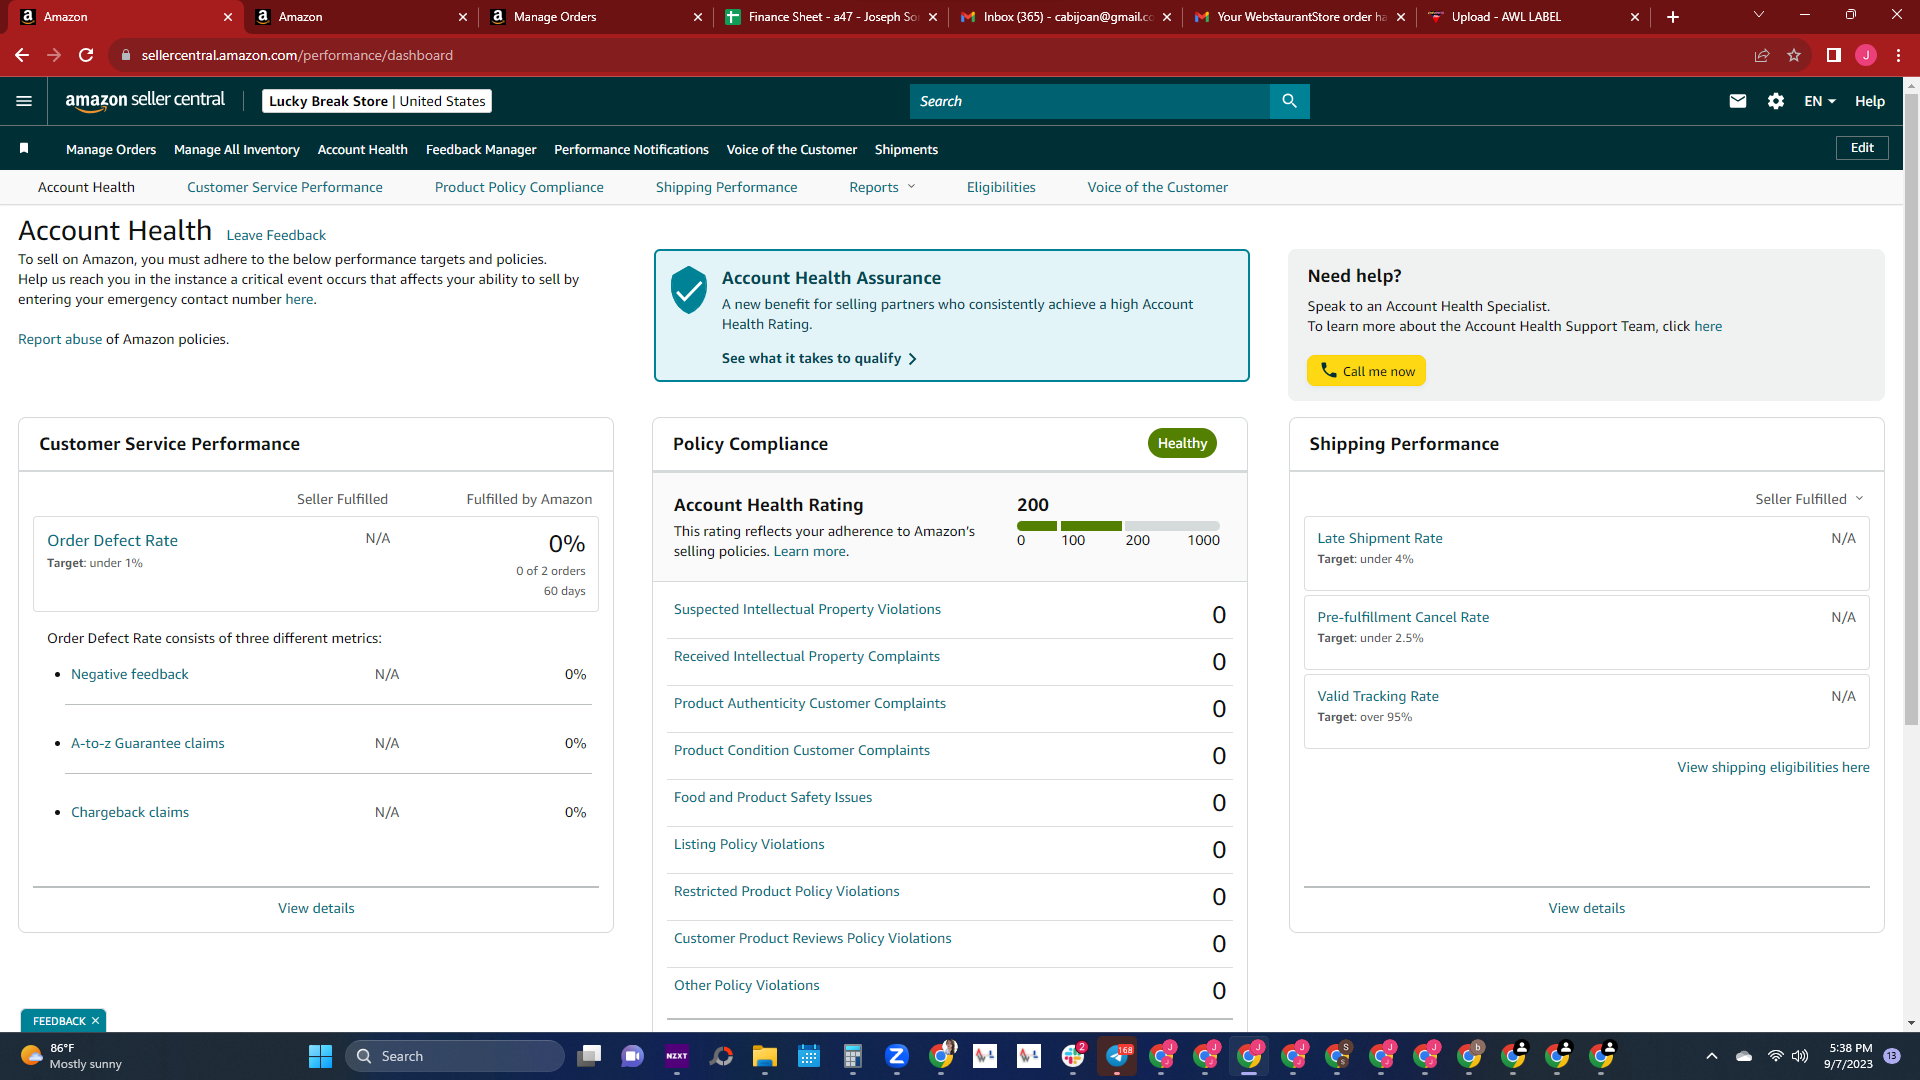Open the Seller Fulfilled dropdown in Shipping Performance

(x=1809, y=499)
